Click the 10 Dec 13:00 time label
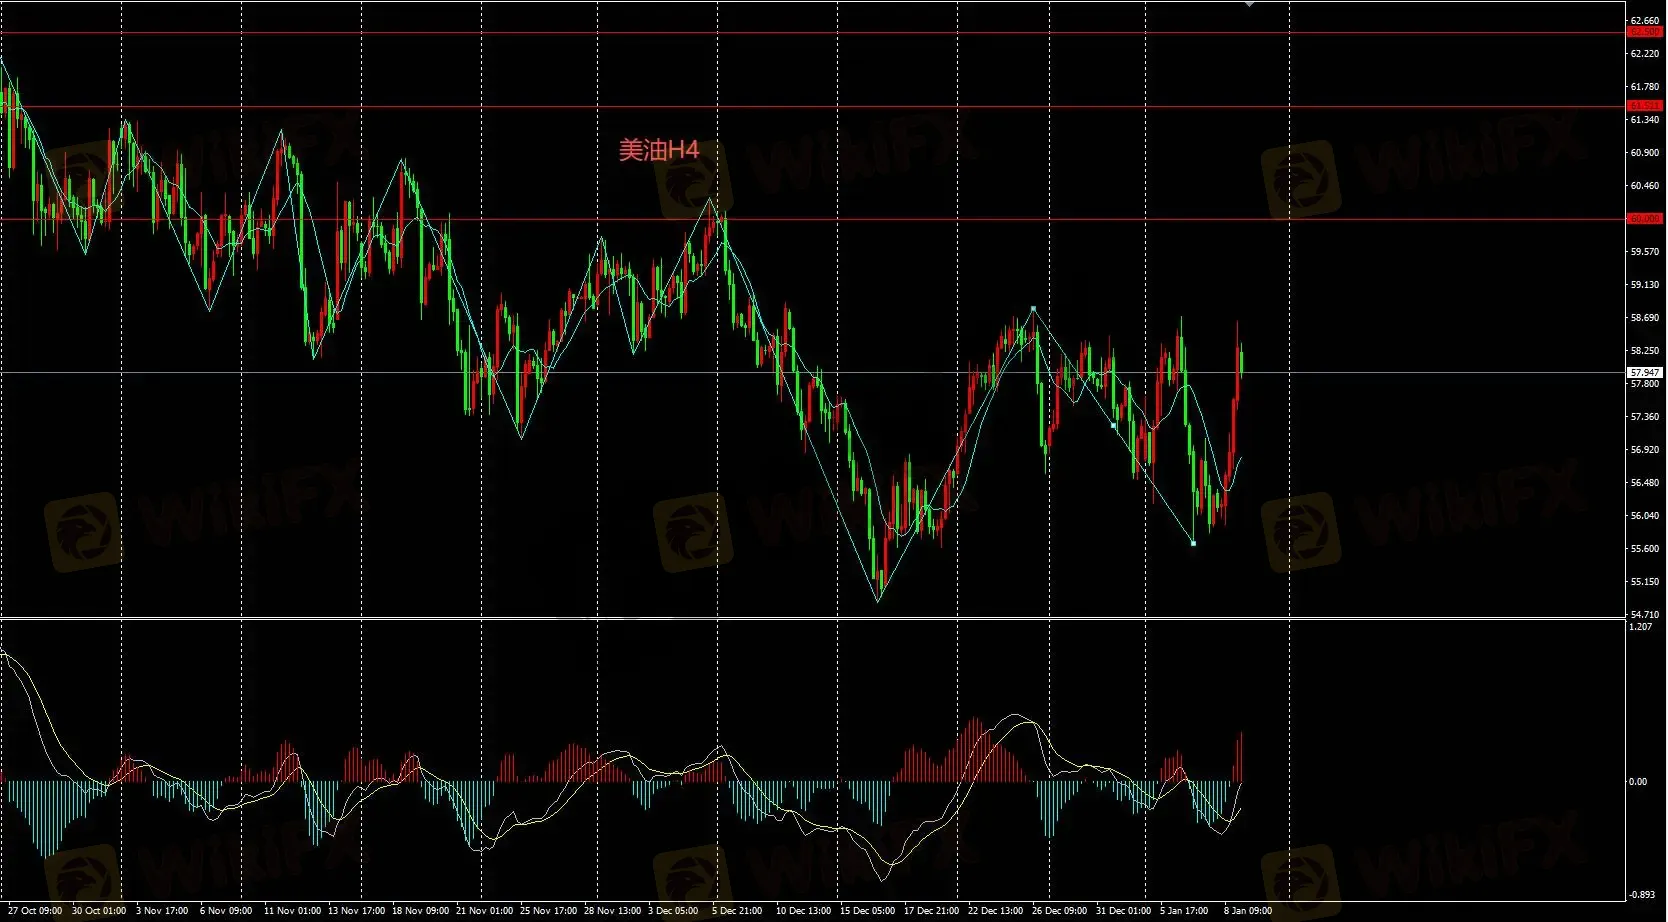The height and width of the screenshot is (922, 1668). [803, 911]
